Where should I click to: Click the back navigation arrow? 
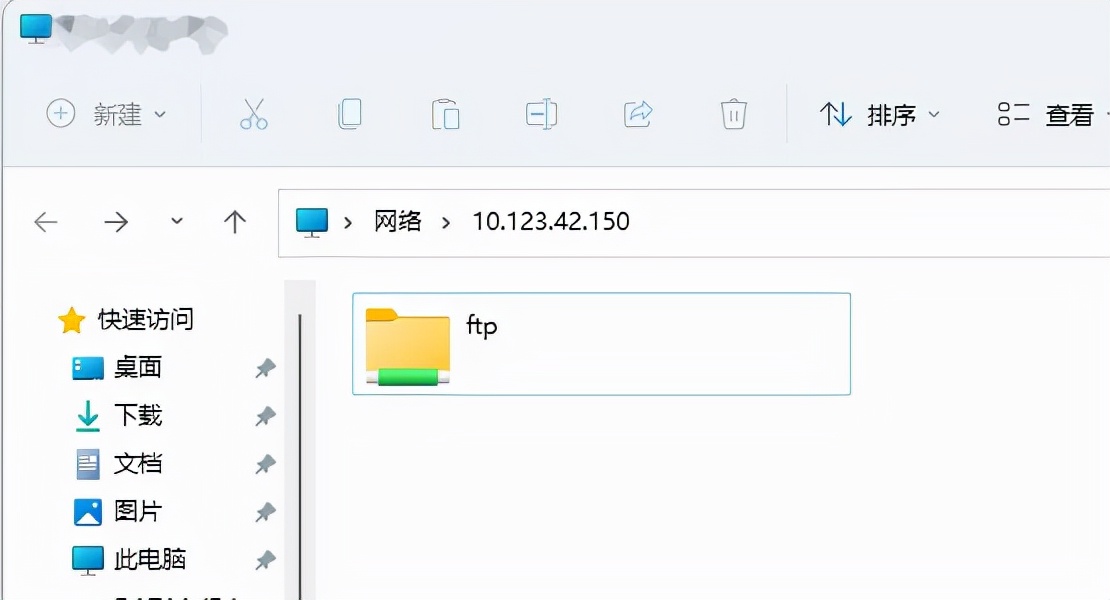[46, 222]
